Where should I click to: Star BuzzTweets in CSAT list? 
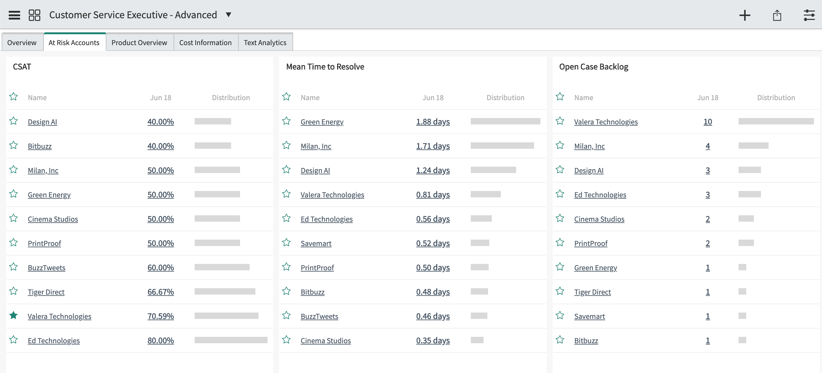[x=14, y=267]
